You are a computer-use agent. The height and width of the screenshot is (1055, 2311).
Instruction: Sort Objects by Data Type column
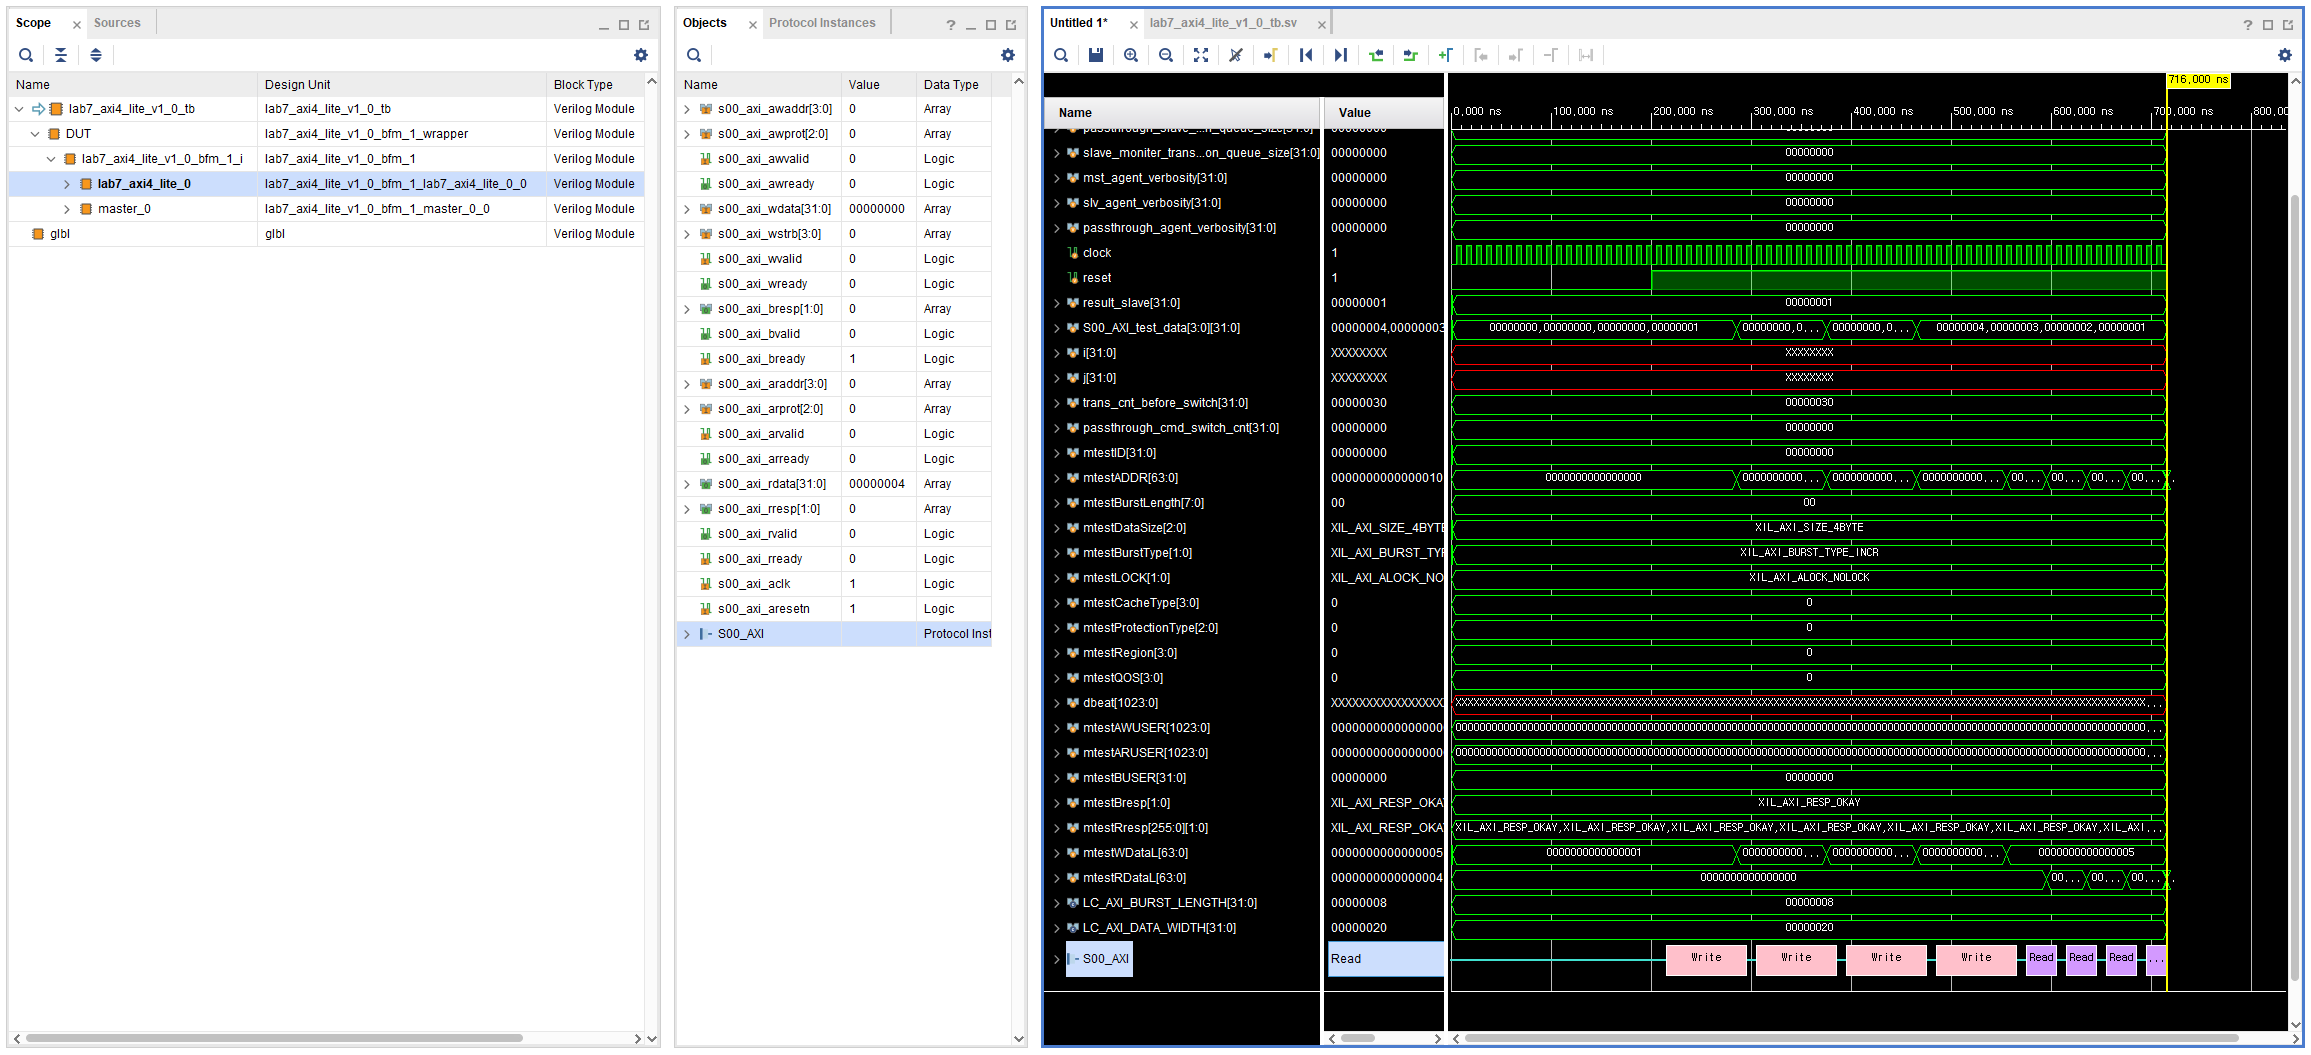point(953,85)
